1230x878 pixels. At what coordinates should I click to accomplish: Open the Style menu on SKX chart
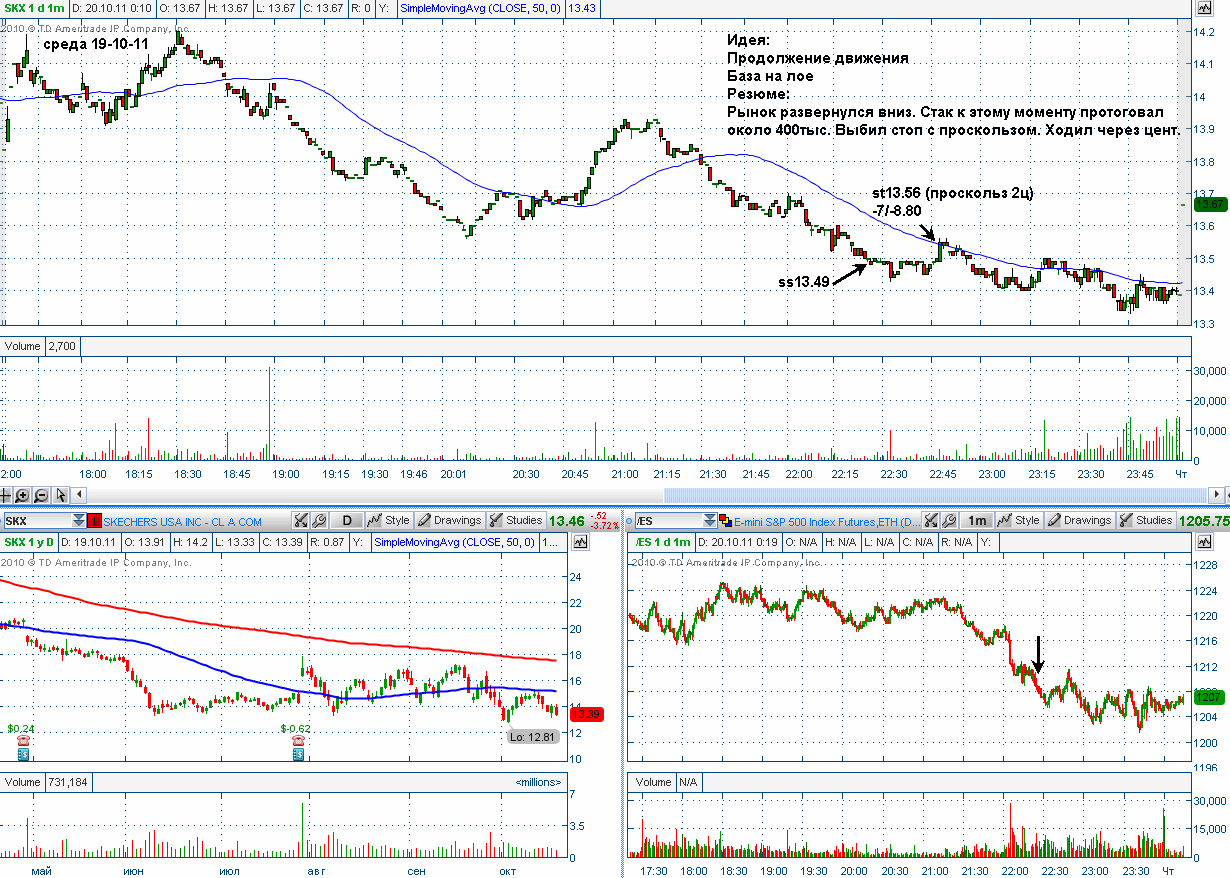(x=389, y=521)
